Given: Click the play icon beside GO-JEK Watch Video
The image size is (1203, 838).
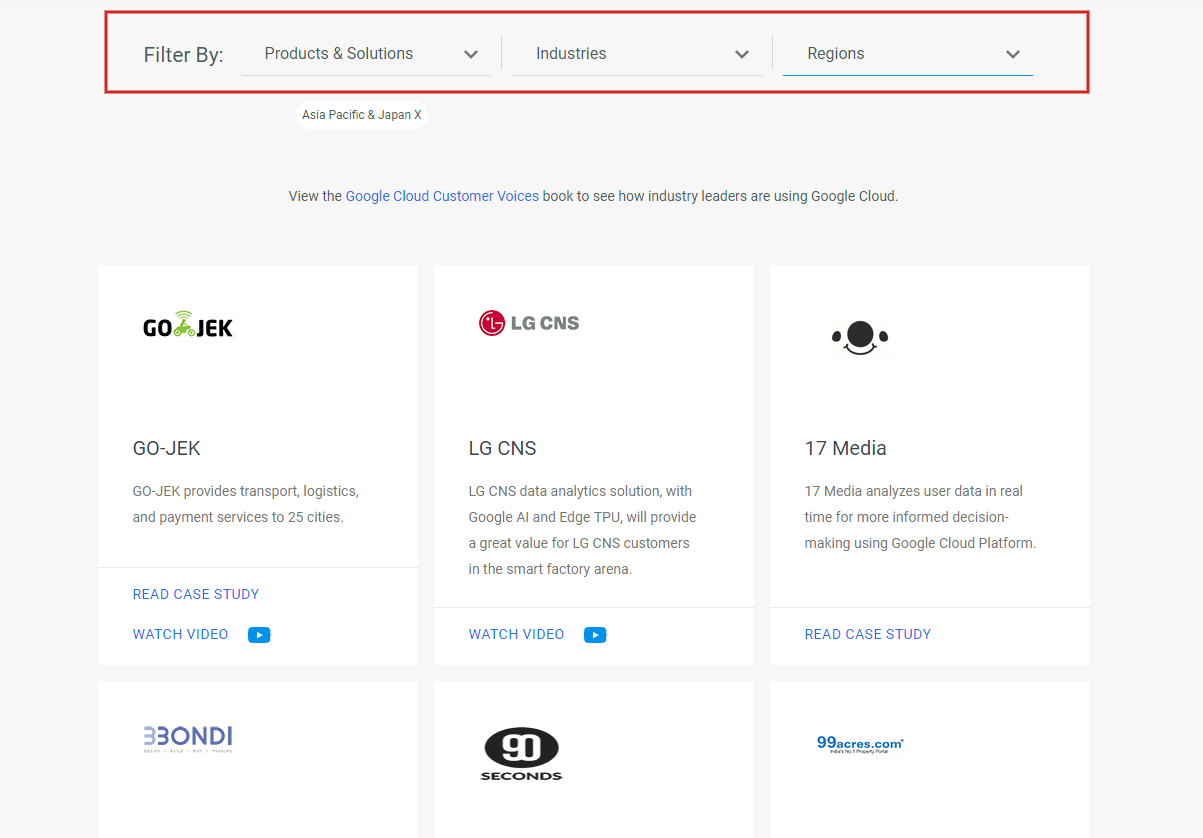Looking at the screenshot, I should (259, 635).
